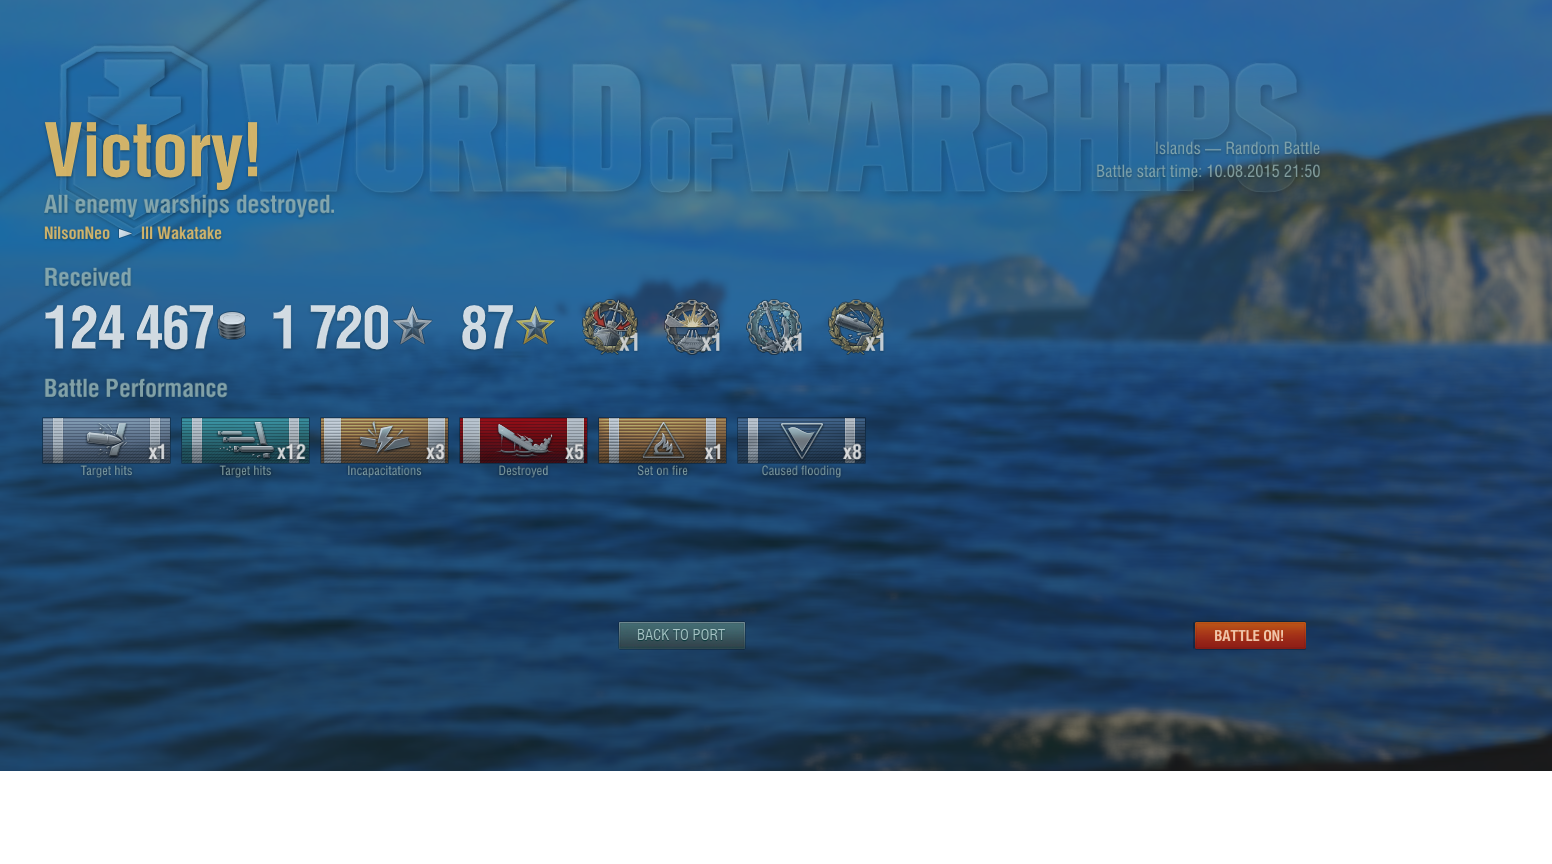The image size is (1552, 864).
Task: Open the NilsonNeo player name link
Action: coord(77,233)
